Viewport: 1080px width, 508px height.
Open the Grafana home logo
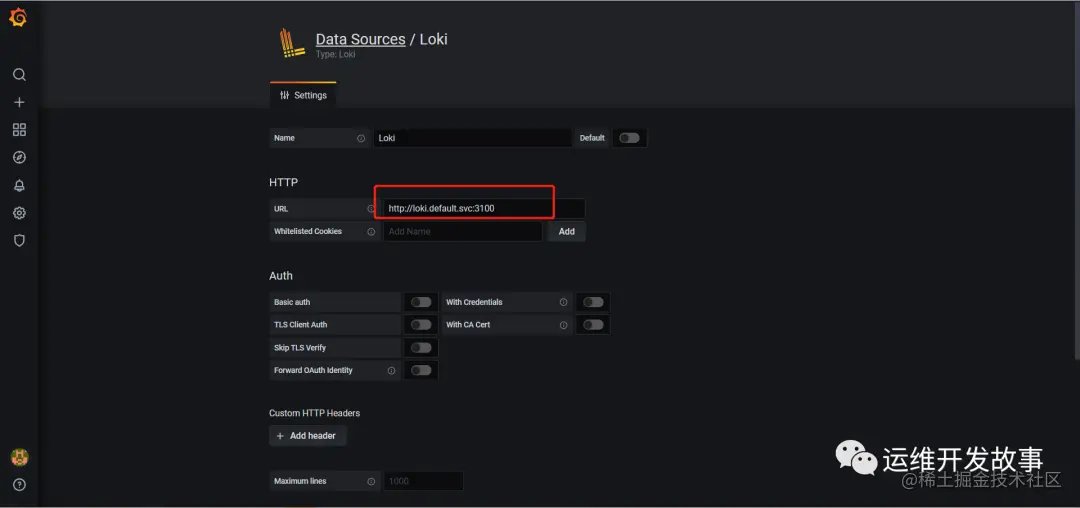(18, 18)
